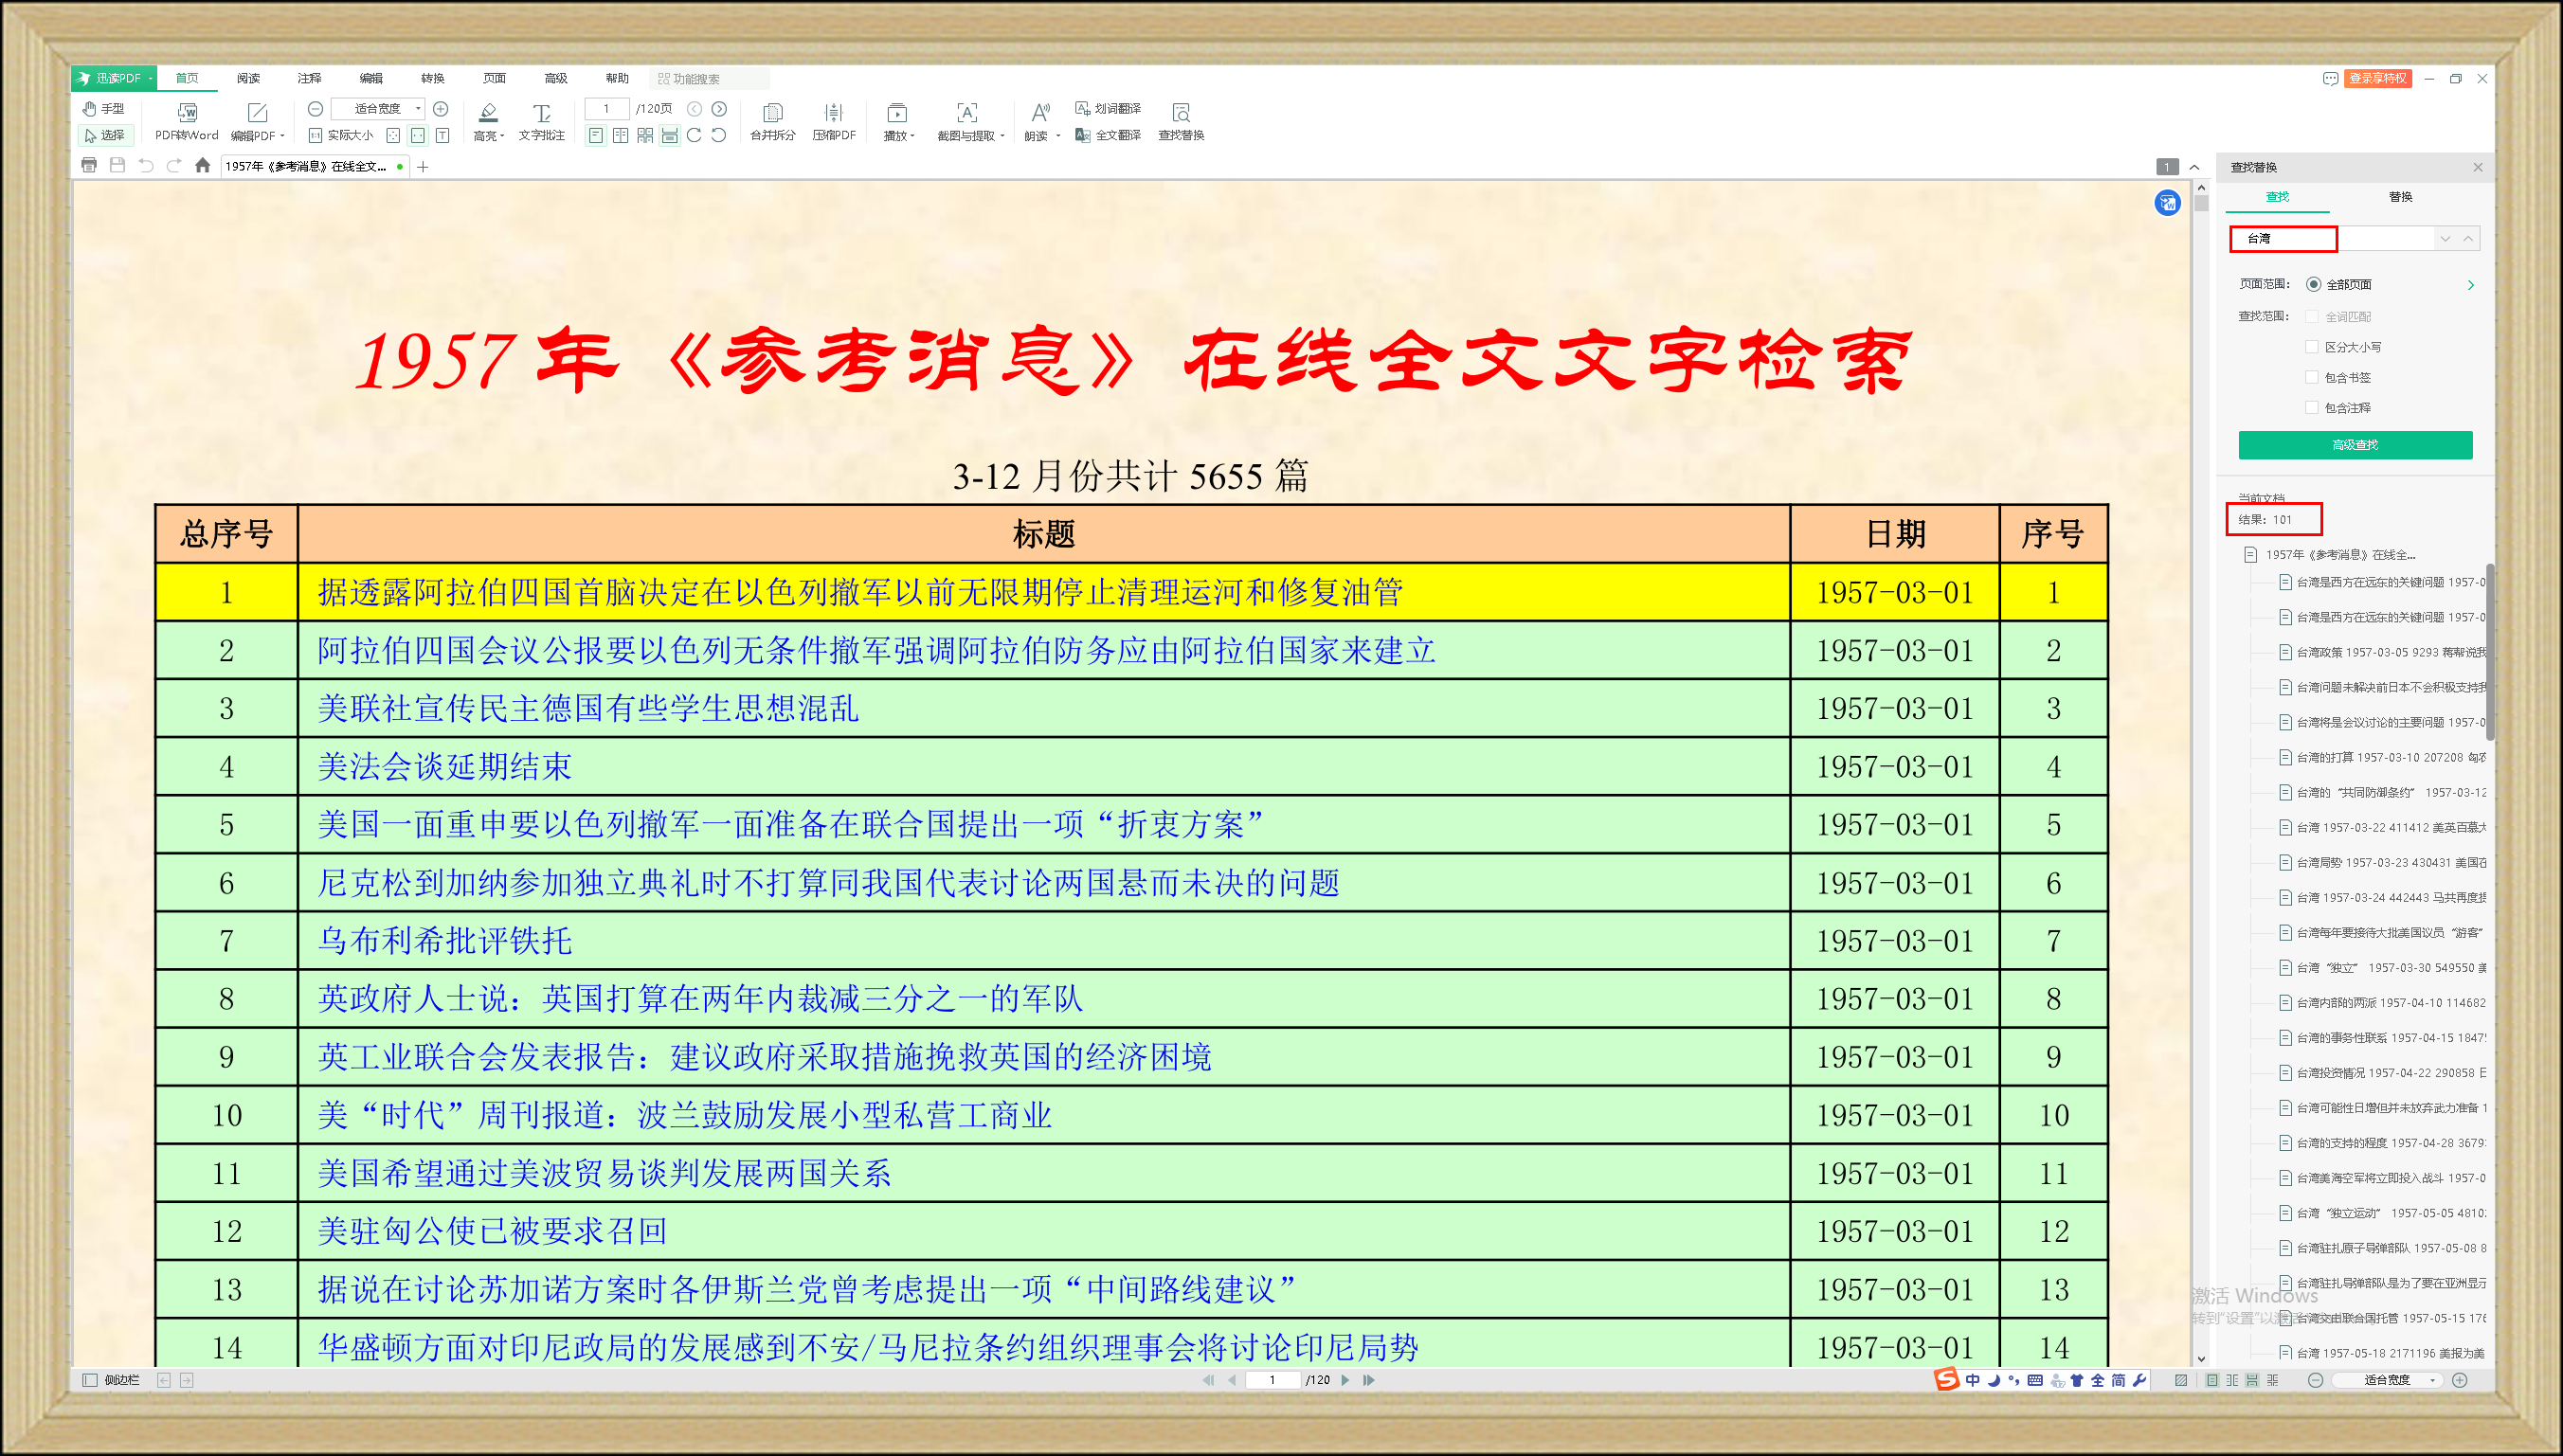Switch to the 替换 tab in search panel

[2400, 197]
